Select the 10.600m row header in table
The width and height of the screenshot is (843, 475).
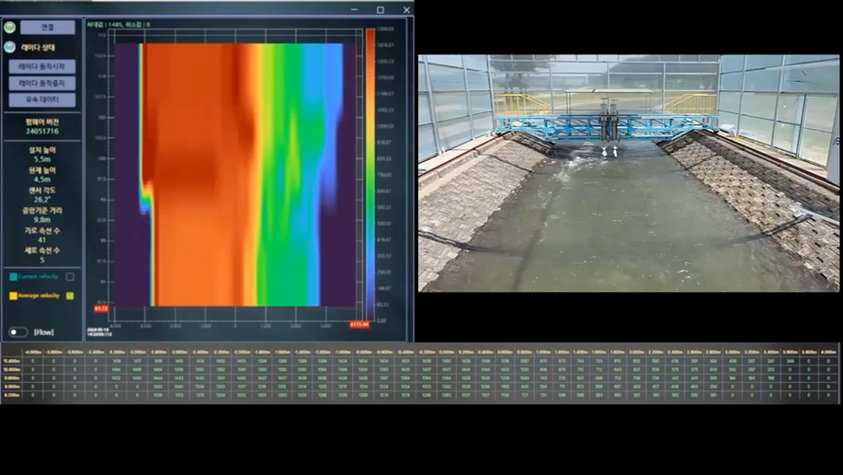[x=12, y=370]
